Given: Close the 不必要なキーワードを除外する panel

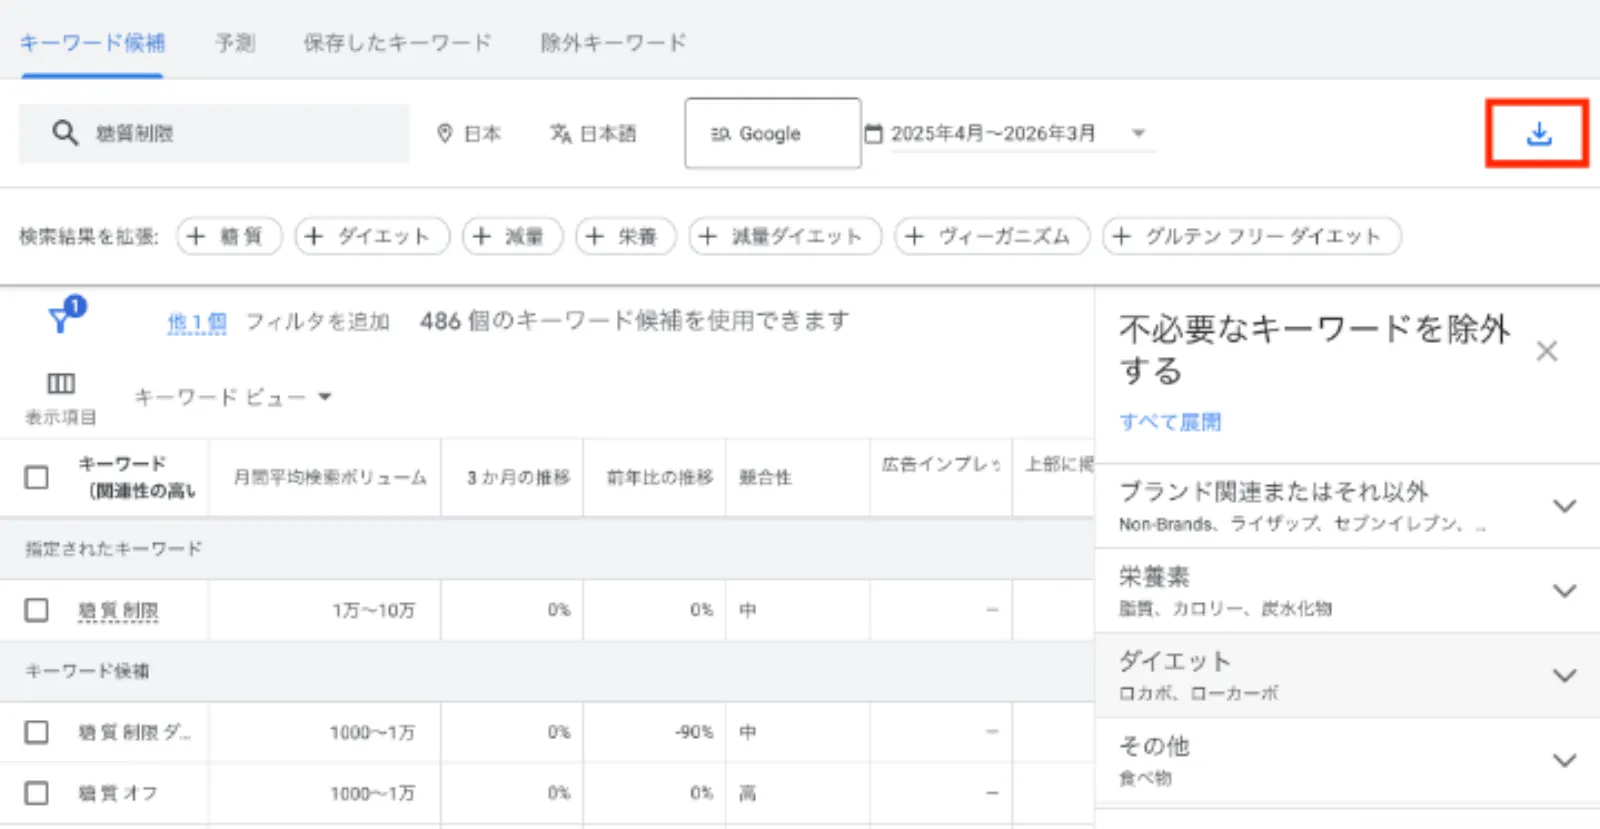Looking at the screenshot, I should 1547,351.
